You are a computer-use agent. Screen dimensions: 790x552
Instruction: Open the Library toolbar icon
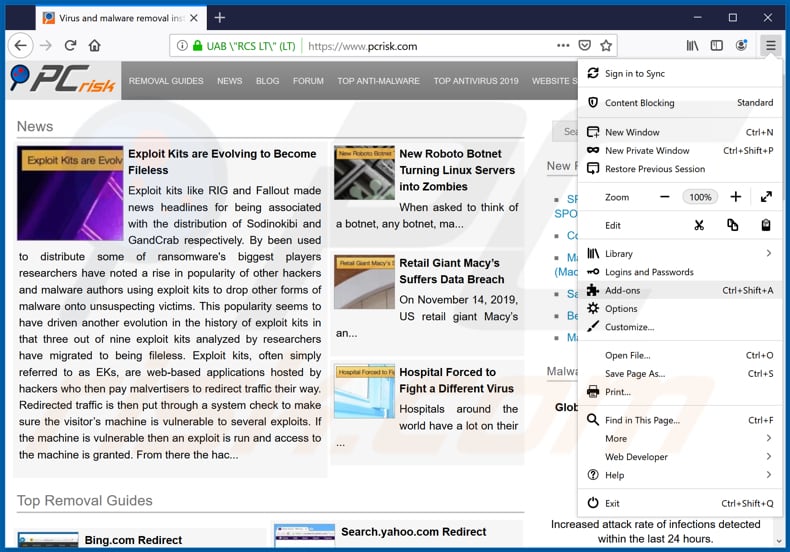tap(692, 46)
